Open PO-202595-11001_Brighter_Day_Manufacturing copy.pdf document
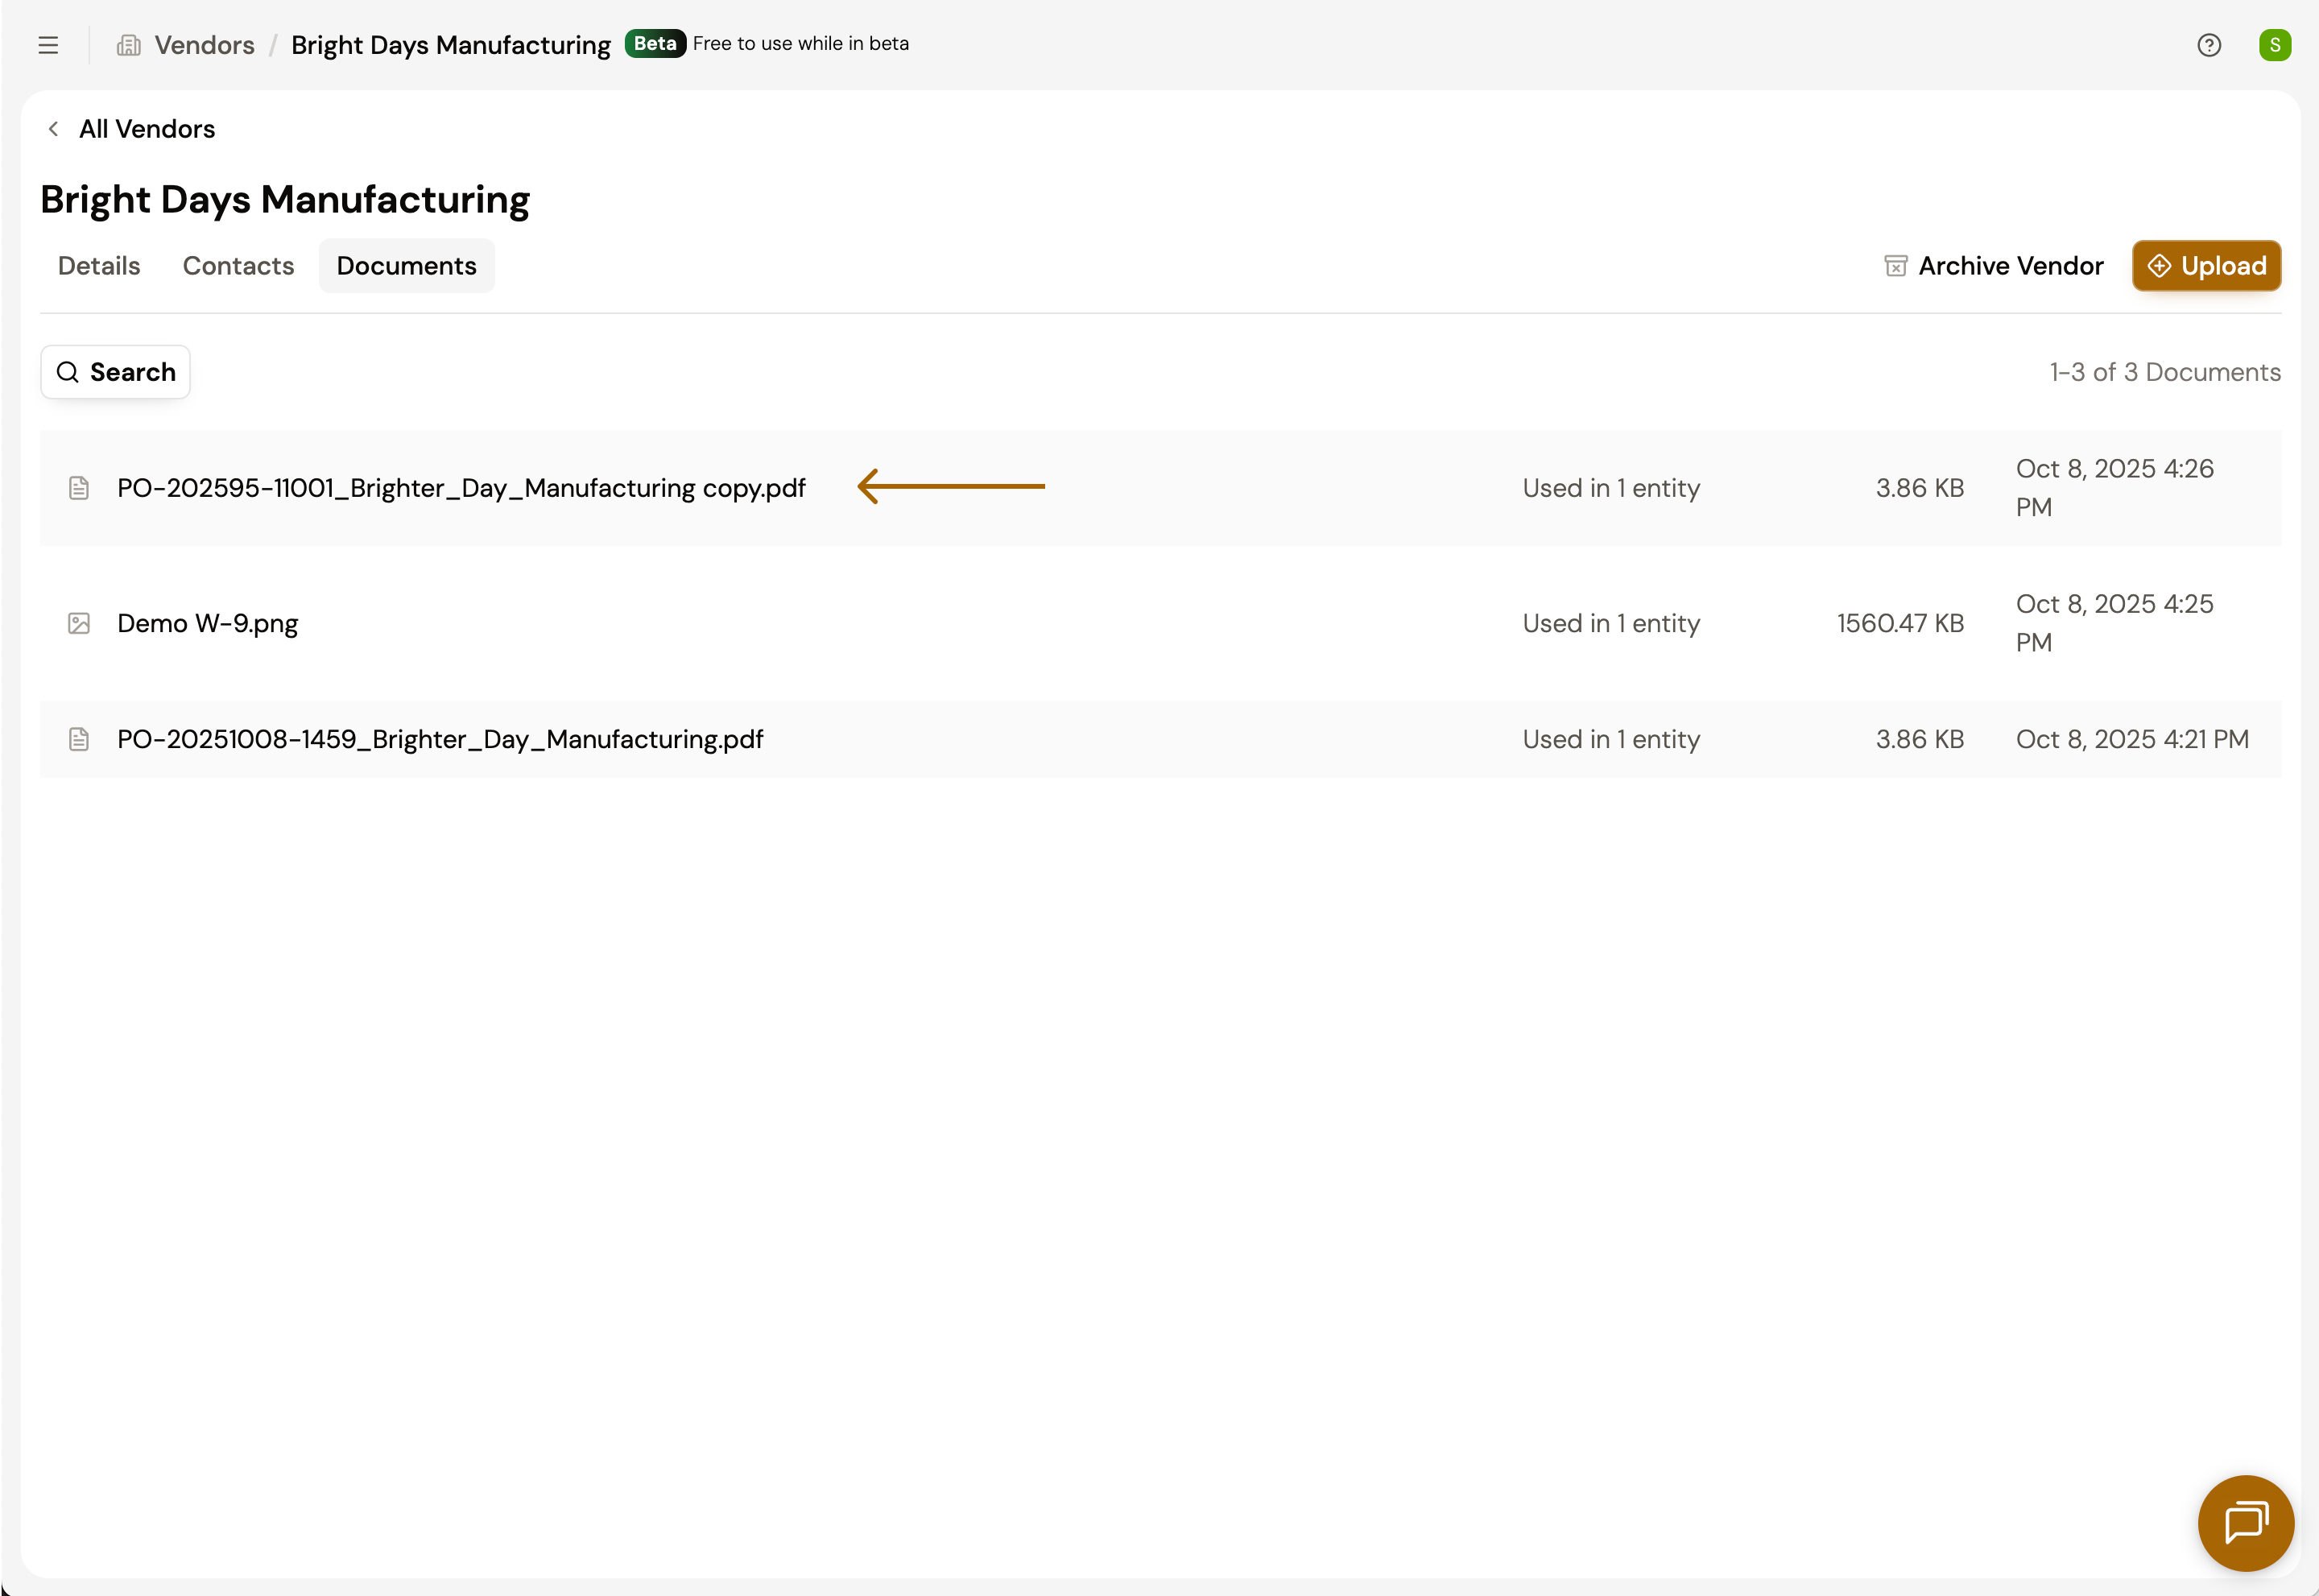The width and height of the screenshot is (2319, 1596). [x=461, y=488]
